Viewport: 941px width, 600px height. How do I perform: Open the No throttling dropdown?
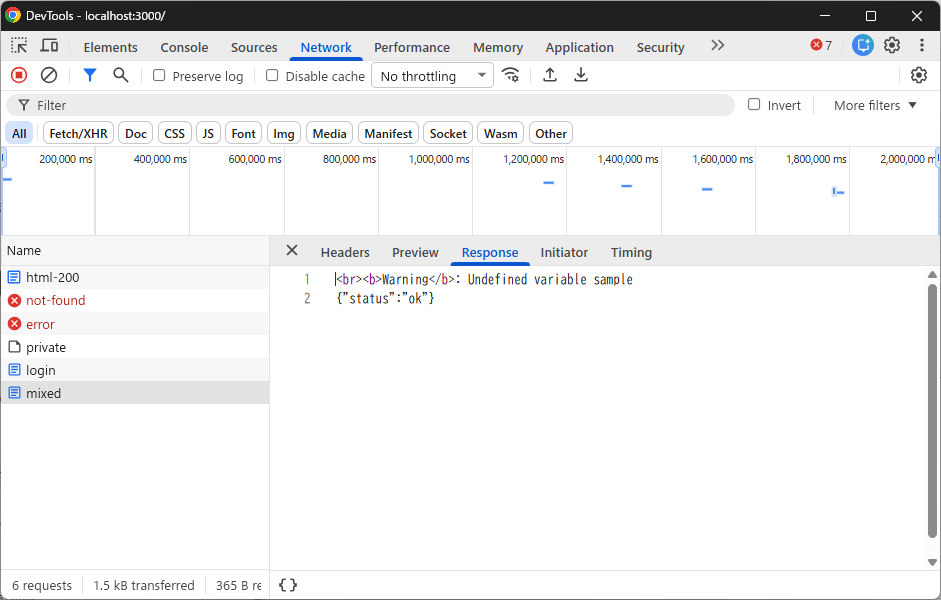click(x=433, y=76)
